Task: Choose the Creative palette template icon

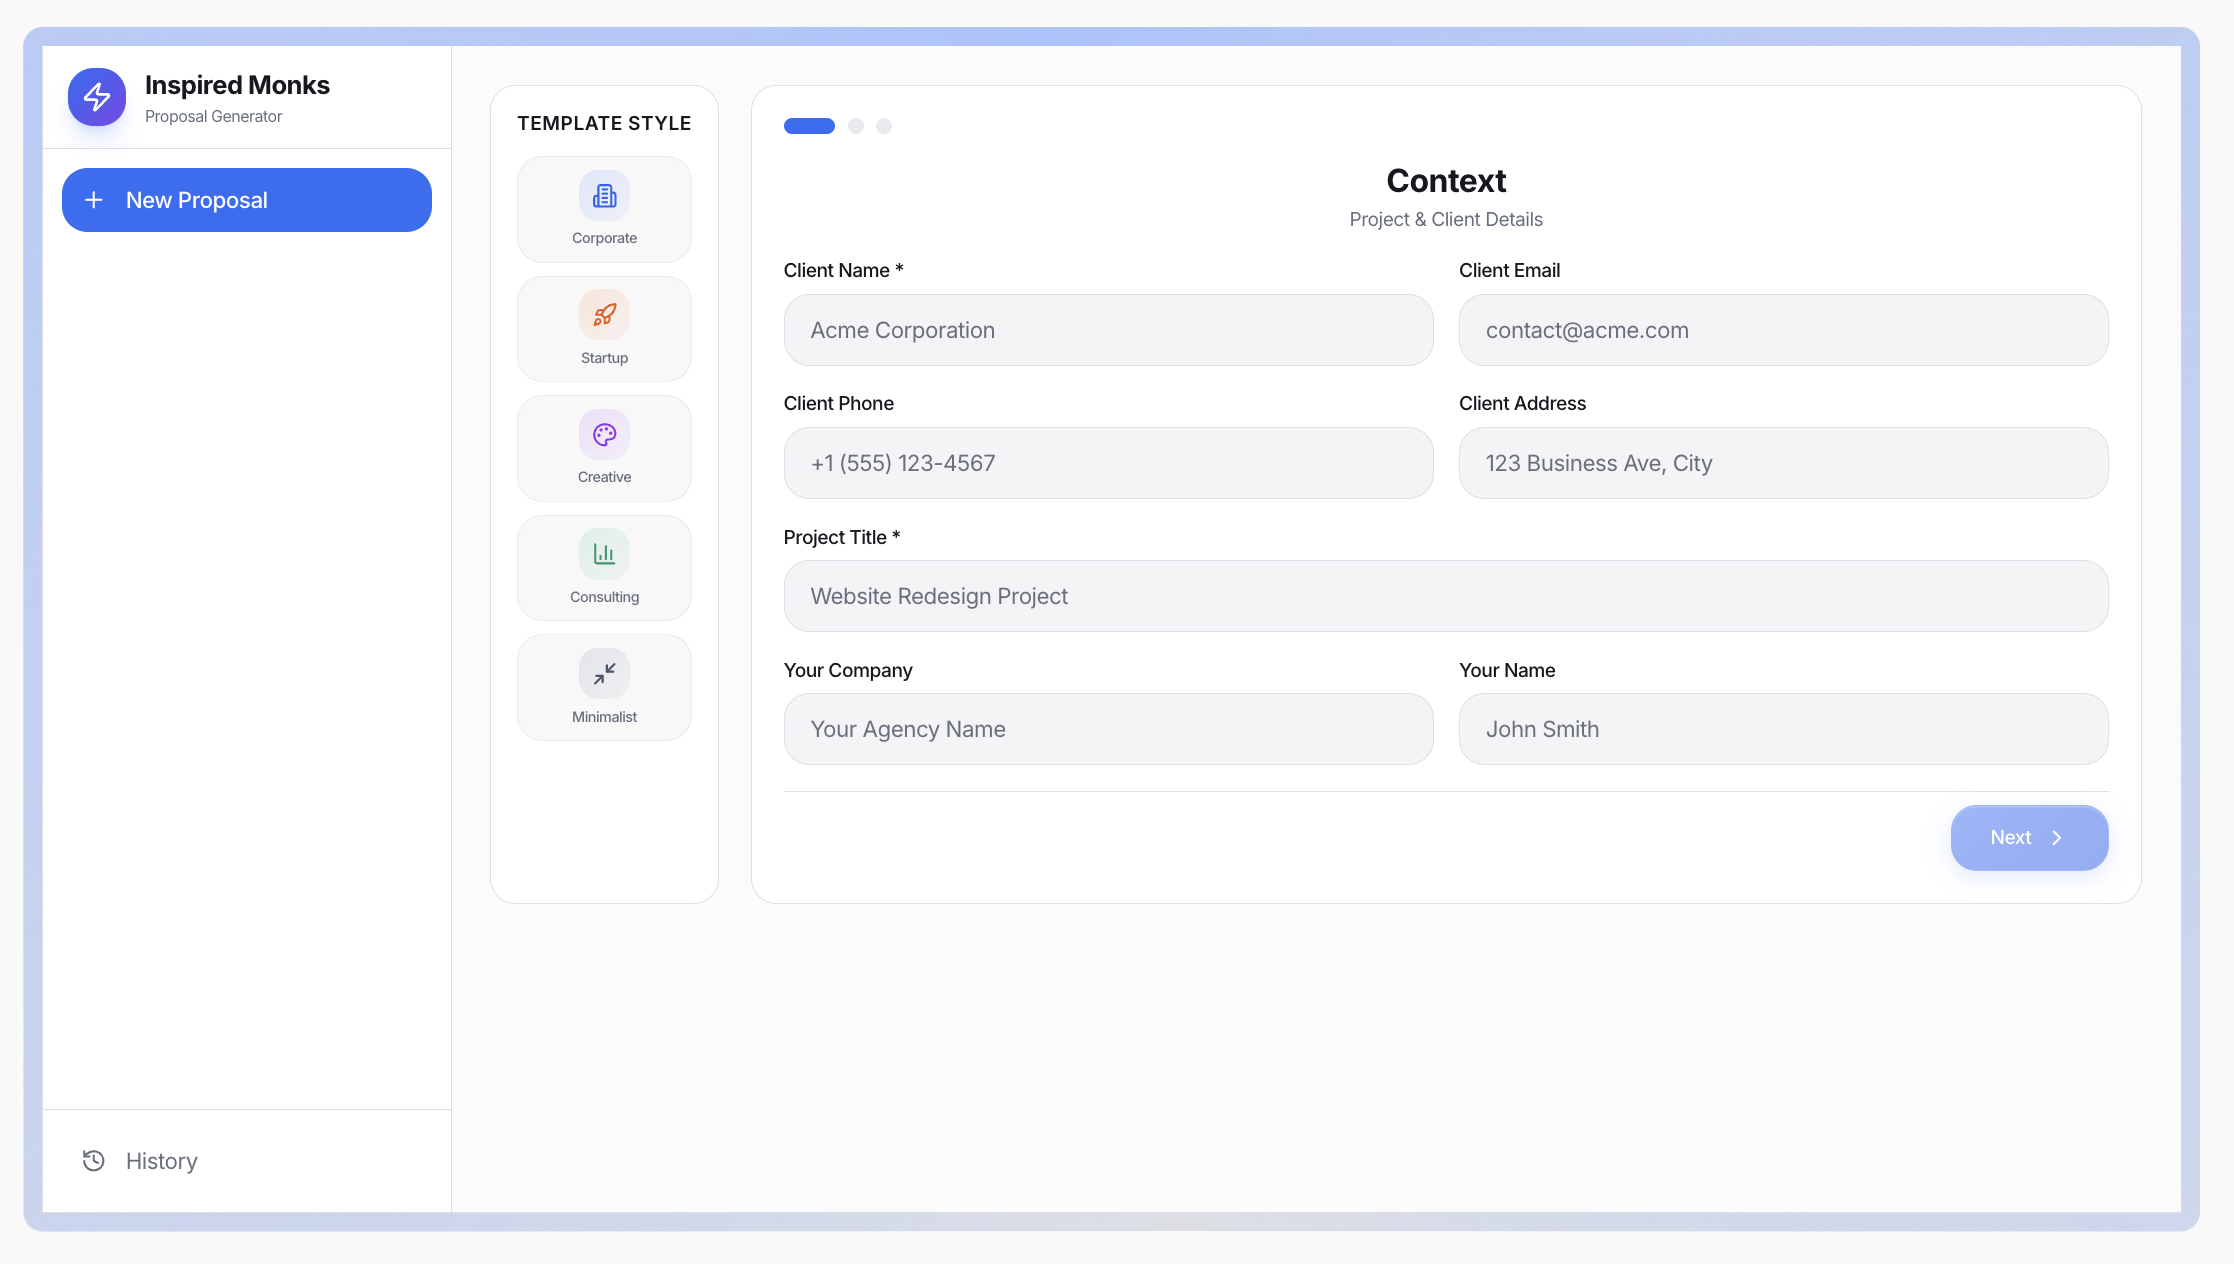Action: click(x=604, y=434)
